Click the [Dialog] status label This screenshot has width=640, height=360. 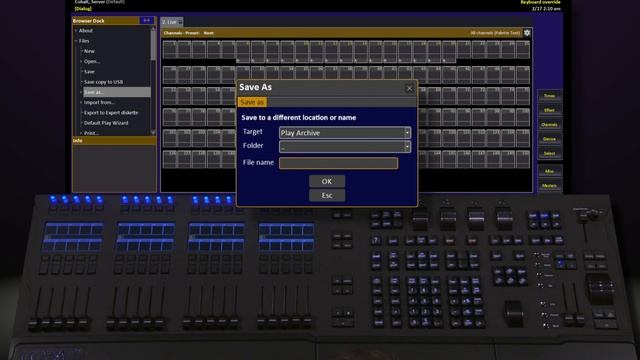coord(83,9)
